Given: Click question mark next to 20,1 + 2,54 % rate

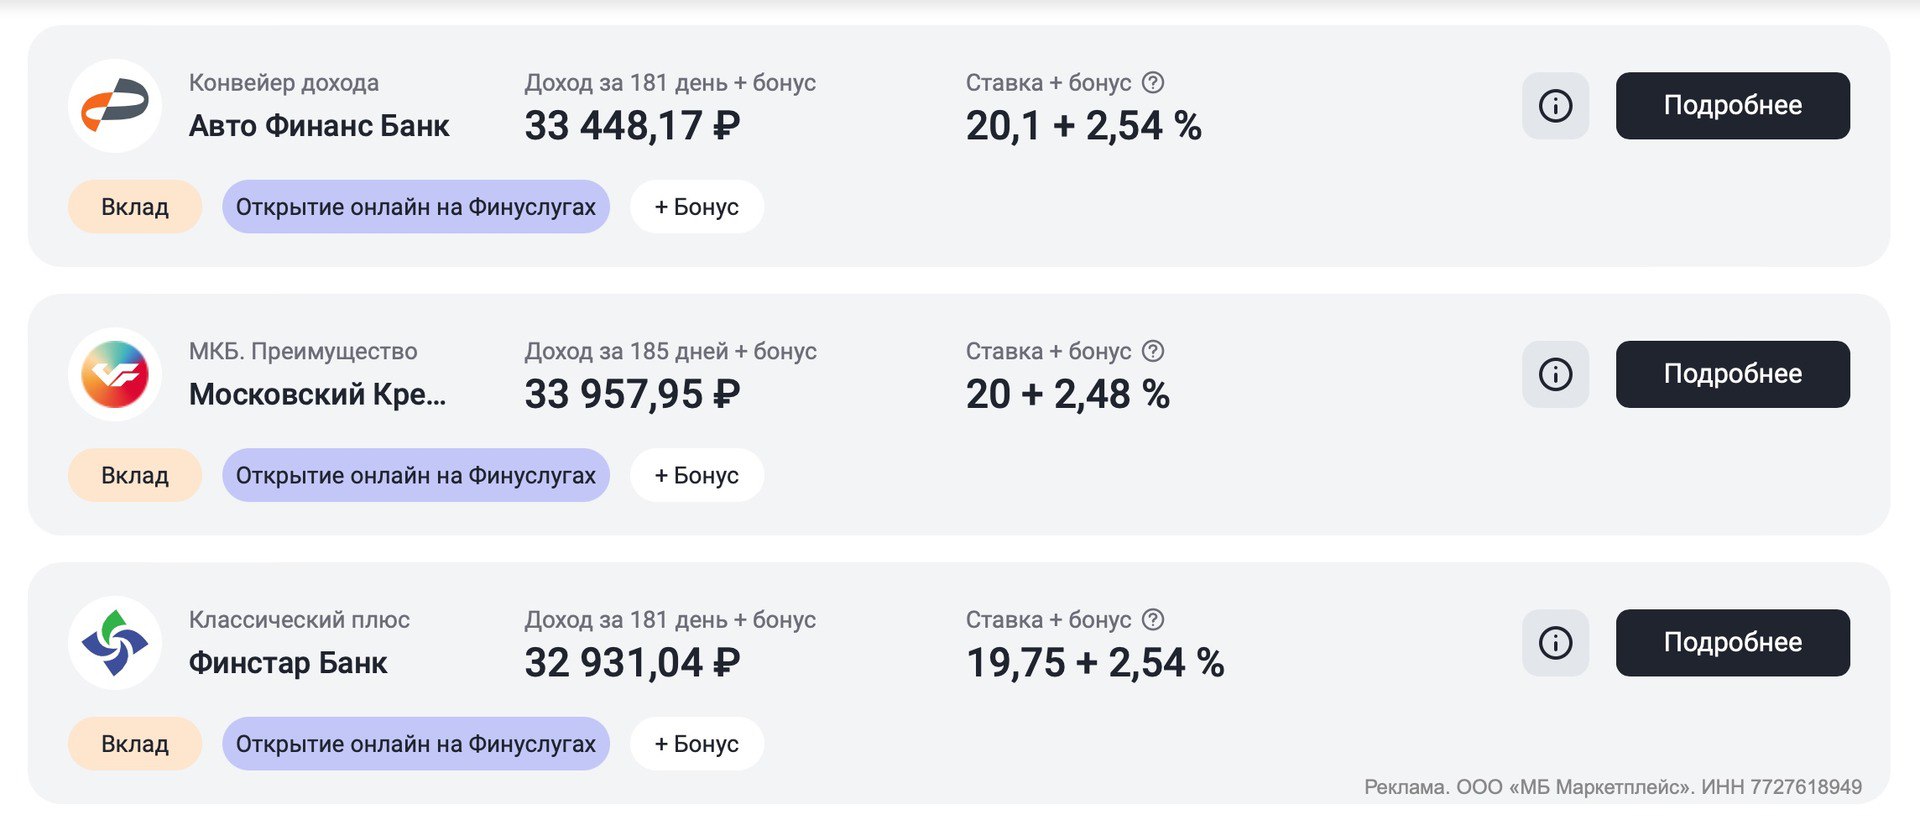Looking at the screenshot, I should point(1153,83).
